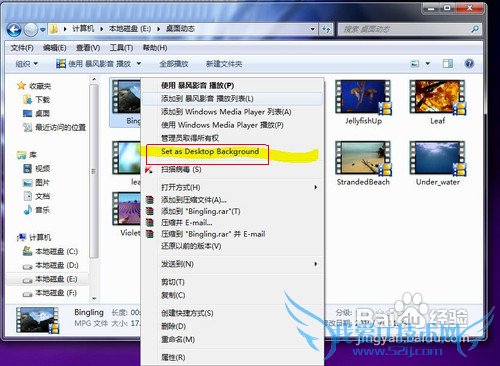Screen dimensions: 500x366
Task: Click the folder icon in address bar
Action: point(54,29)
